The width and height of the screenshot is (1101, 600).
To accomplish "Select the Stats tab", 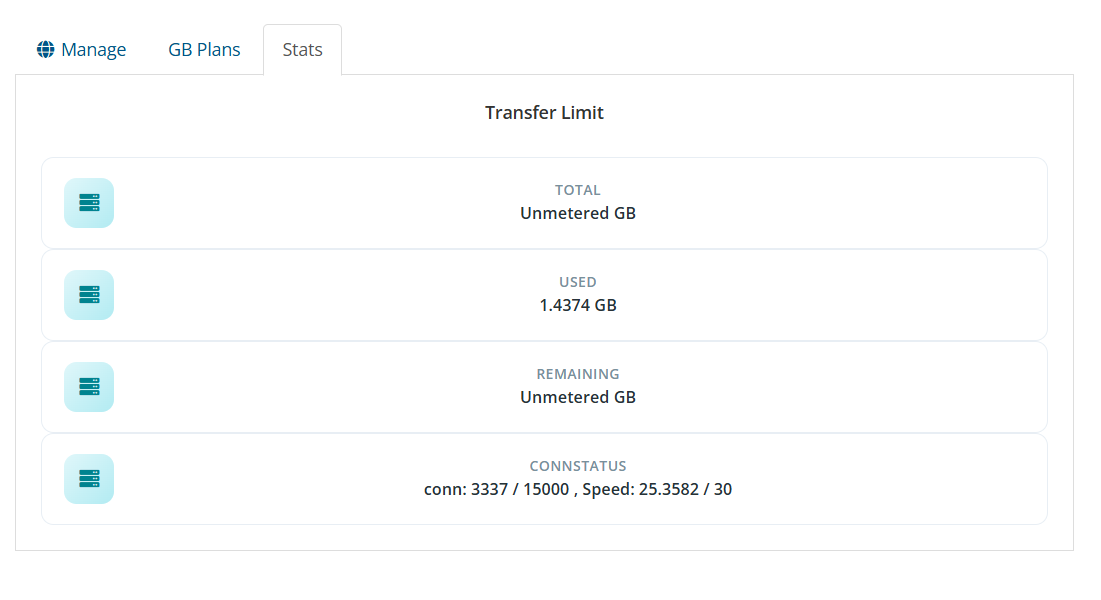I will point(302,50).
